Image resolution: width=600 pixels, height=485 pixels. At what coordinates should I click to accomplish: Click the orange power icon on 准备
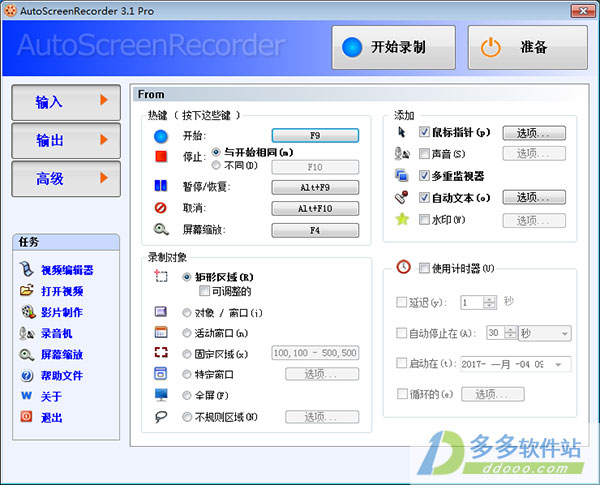pos(491,47)
